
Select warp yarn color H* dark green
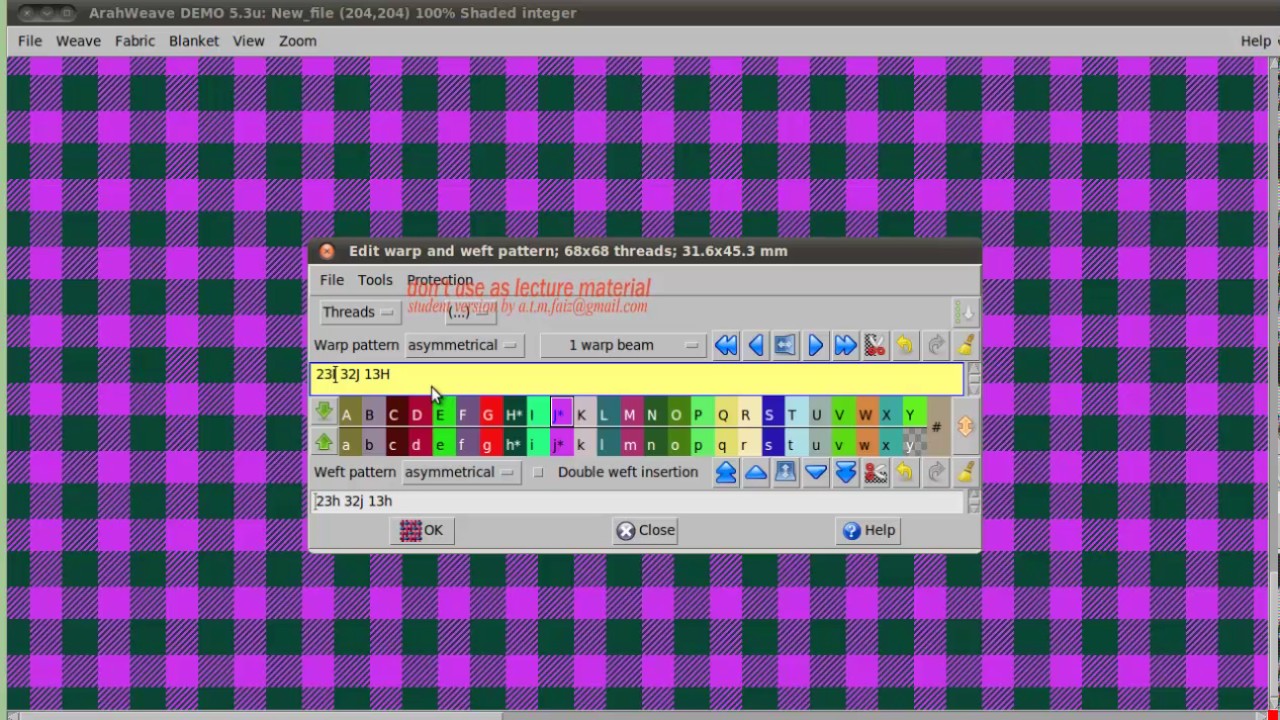click(513, 414)
